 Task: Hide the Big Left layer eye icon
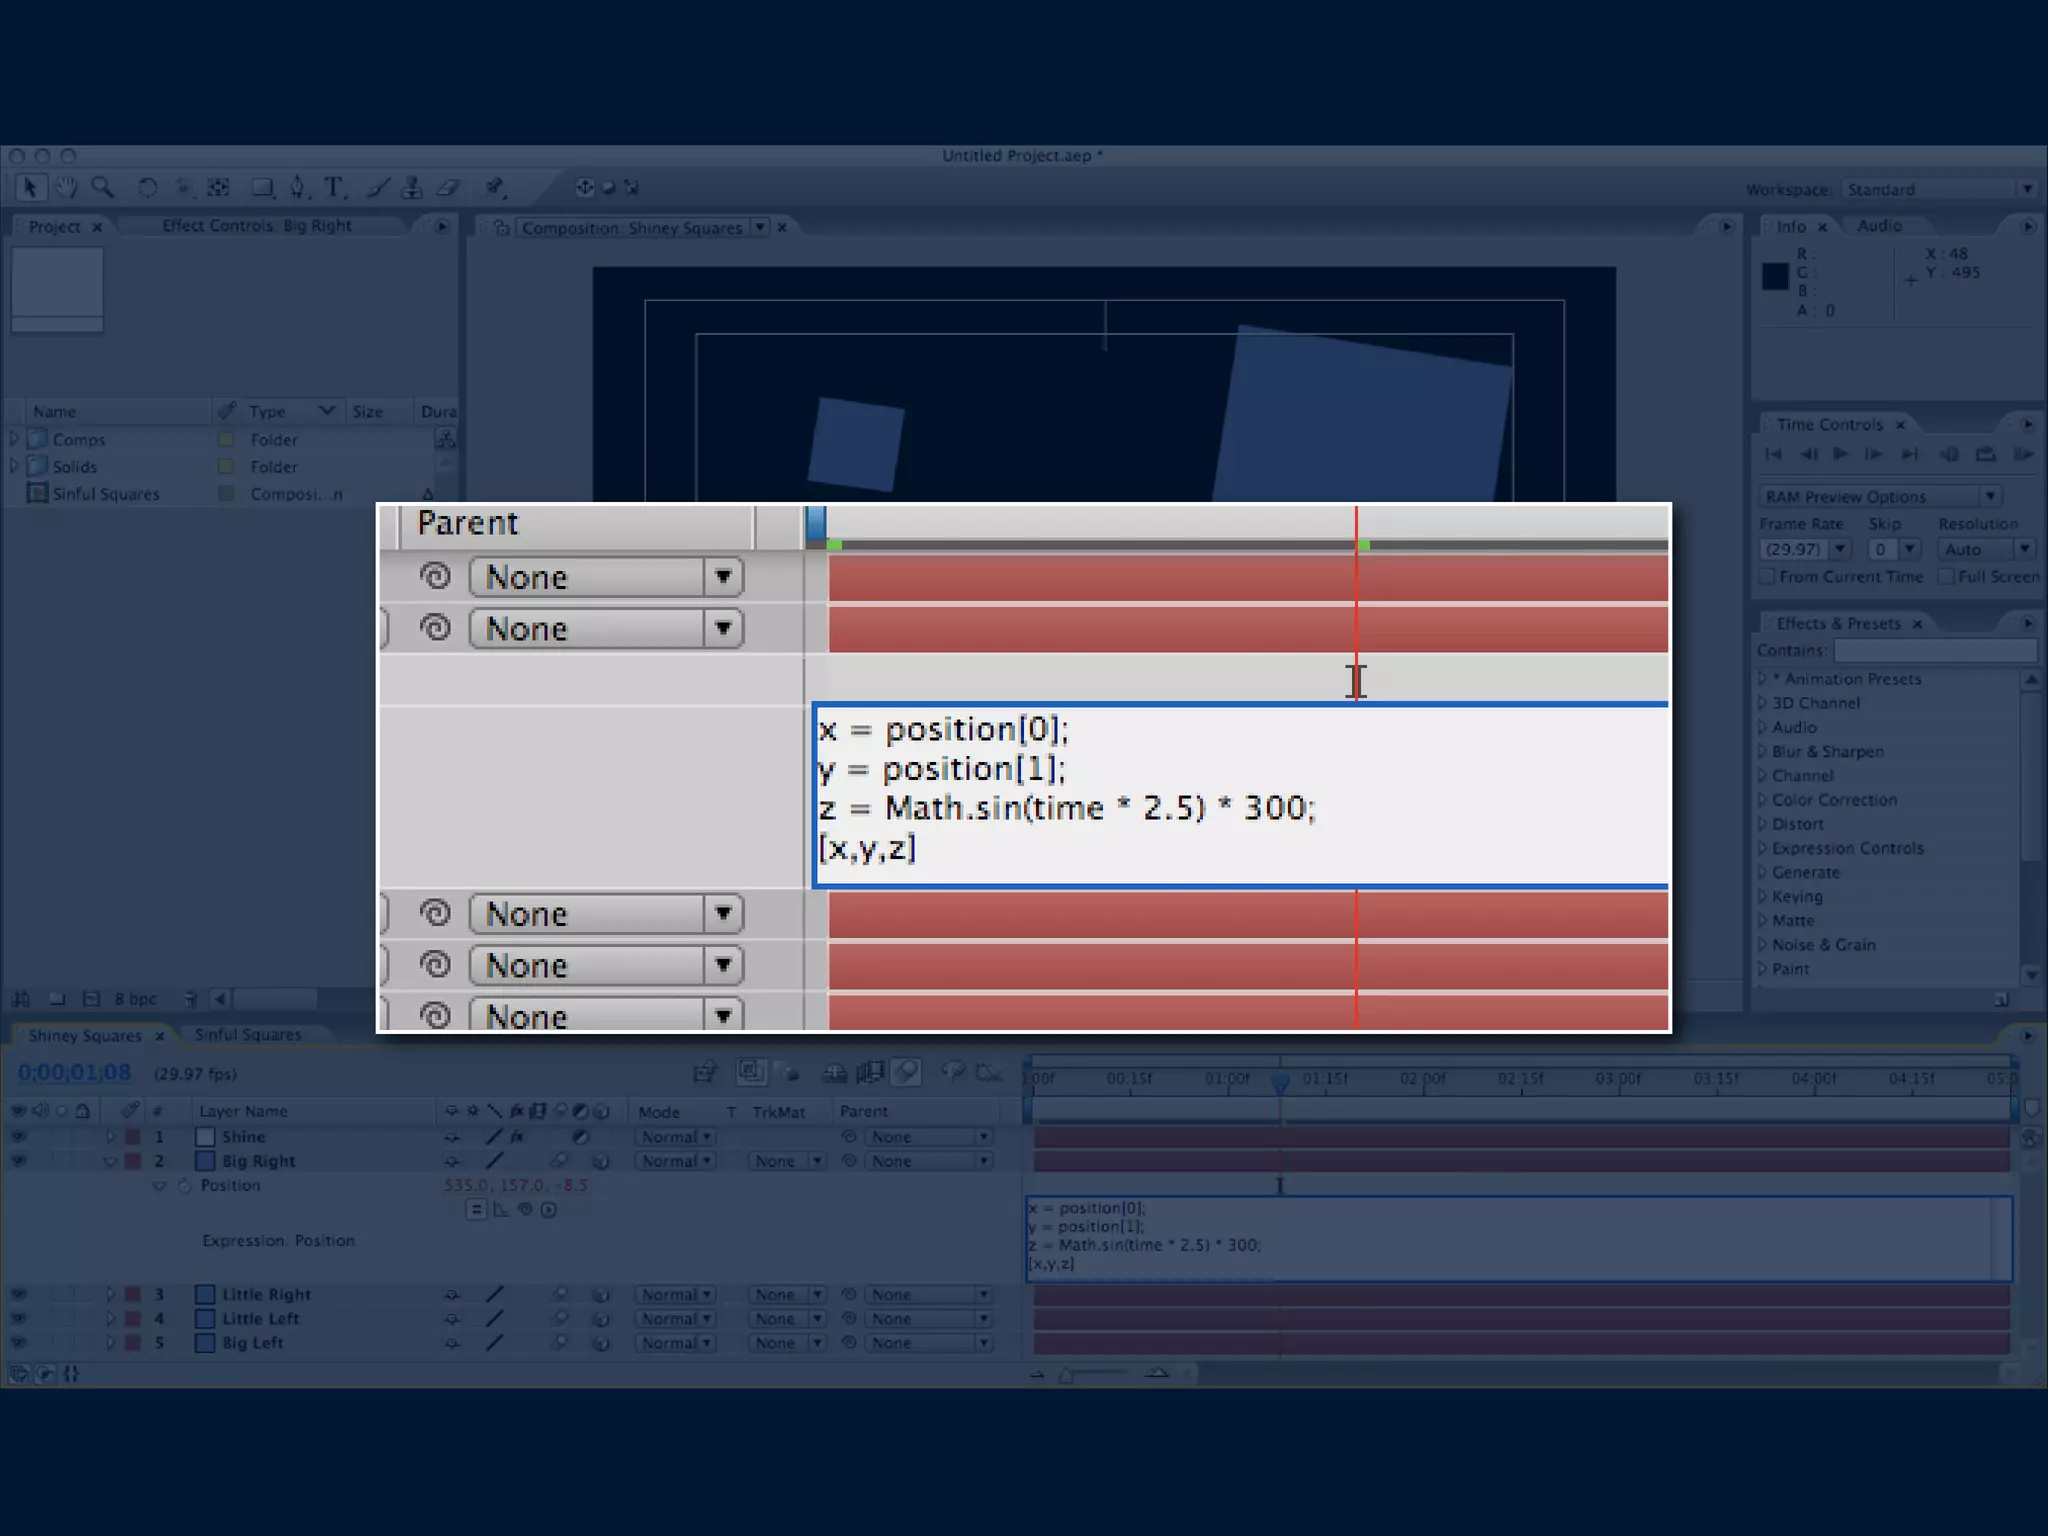18,1343
